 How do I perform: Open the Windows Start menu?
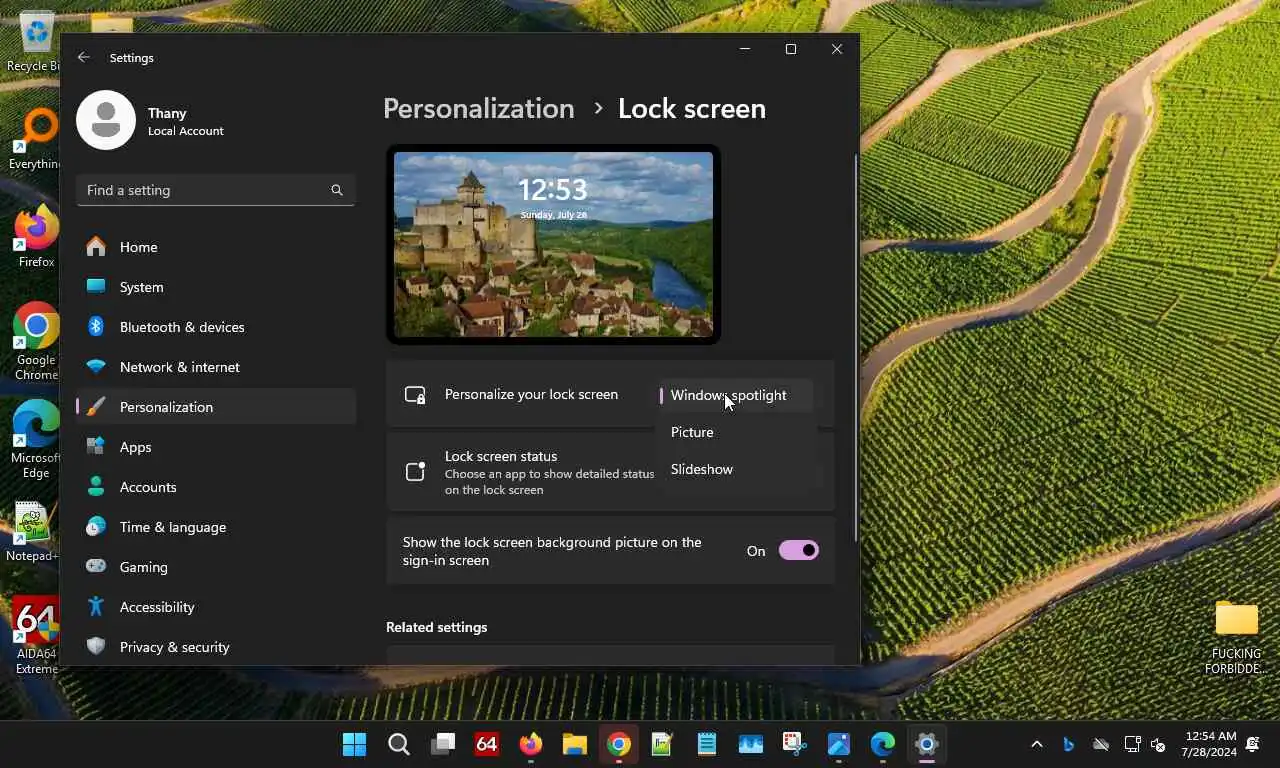point(355,744)
